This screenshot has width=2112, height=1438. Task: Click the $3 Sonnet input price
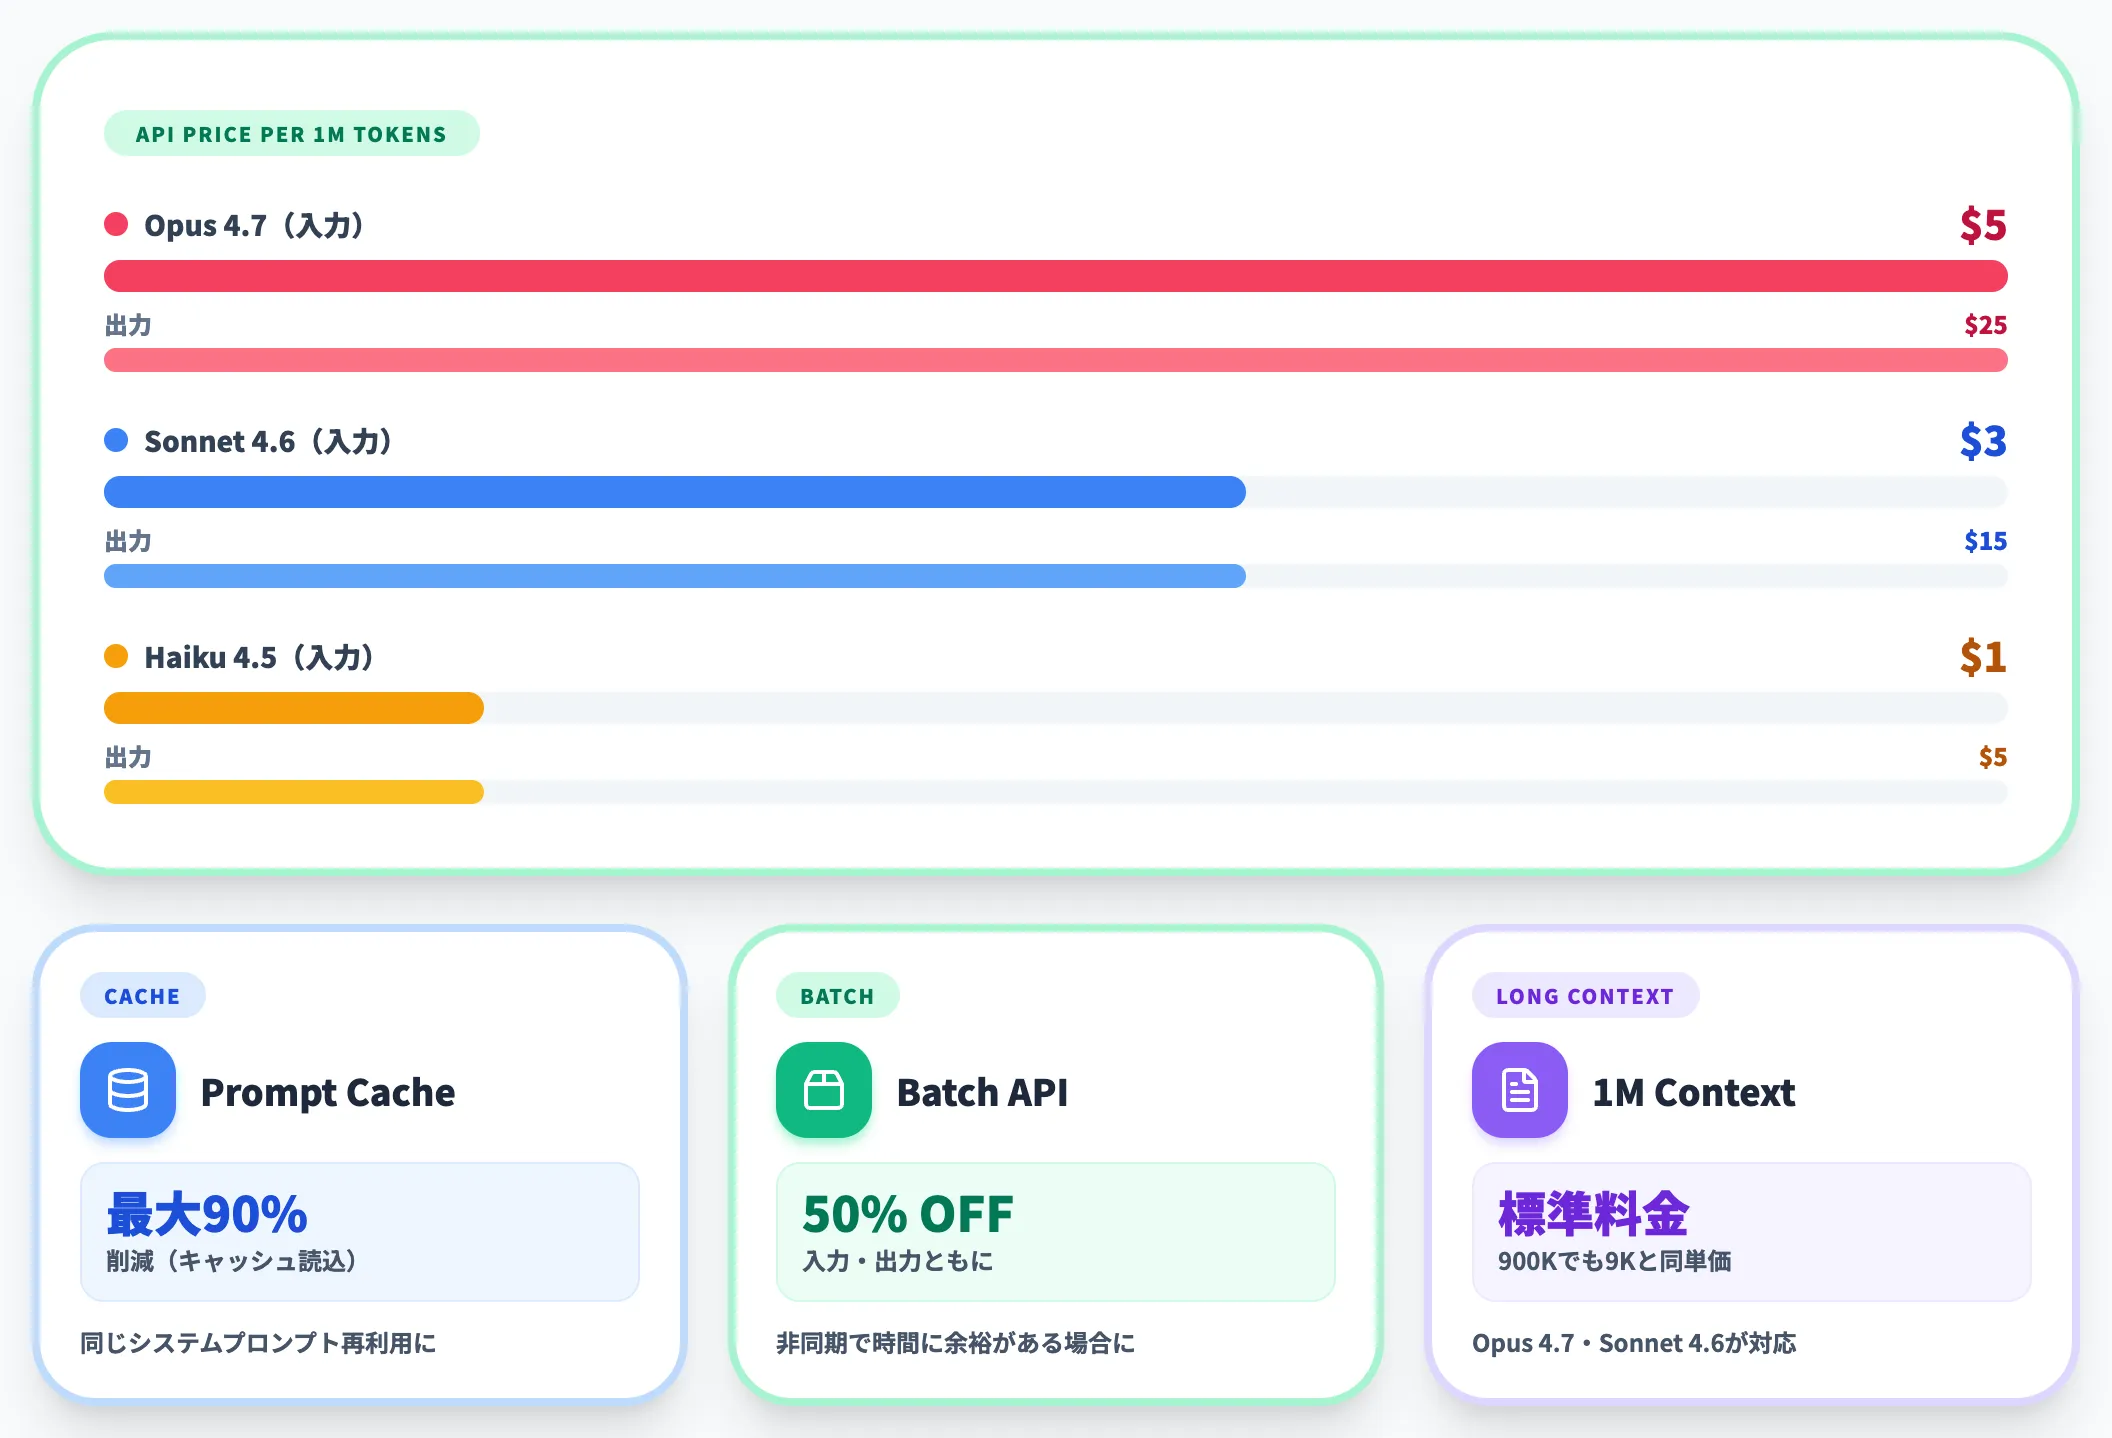[x=1983, y=441]
